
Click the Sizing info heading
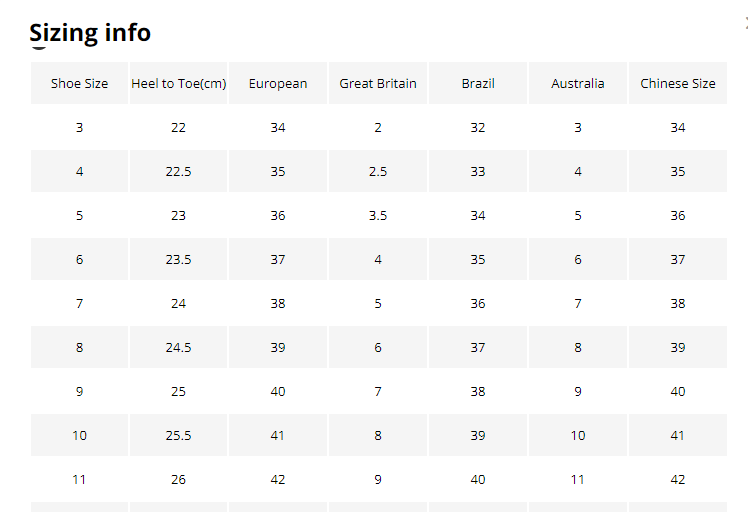[x=90, y=33]
